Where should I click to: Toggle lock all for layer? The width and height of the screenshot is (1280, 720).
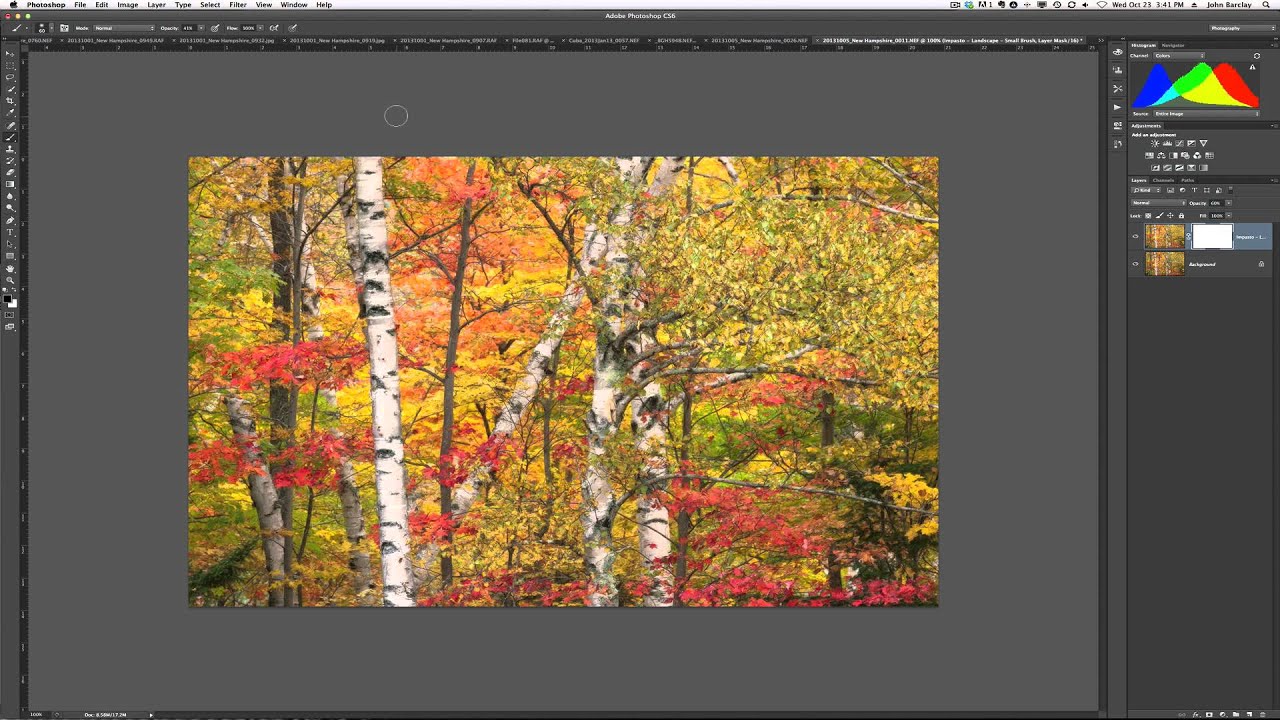click(x=1181, y=215)
